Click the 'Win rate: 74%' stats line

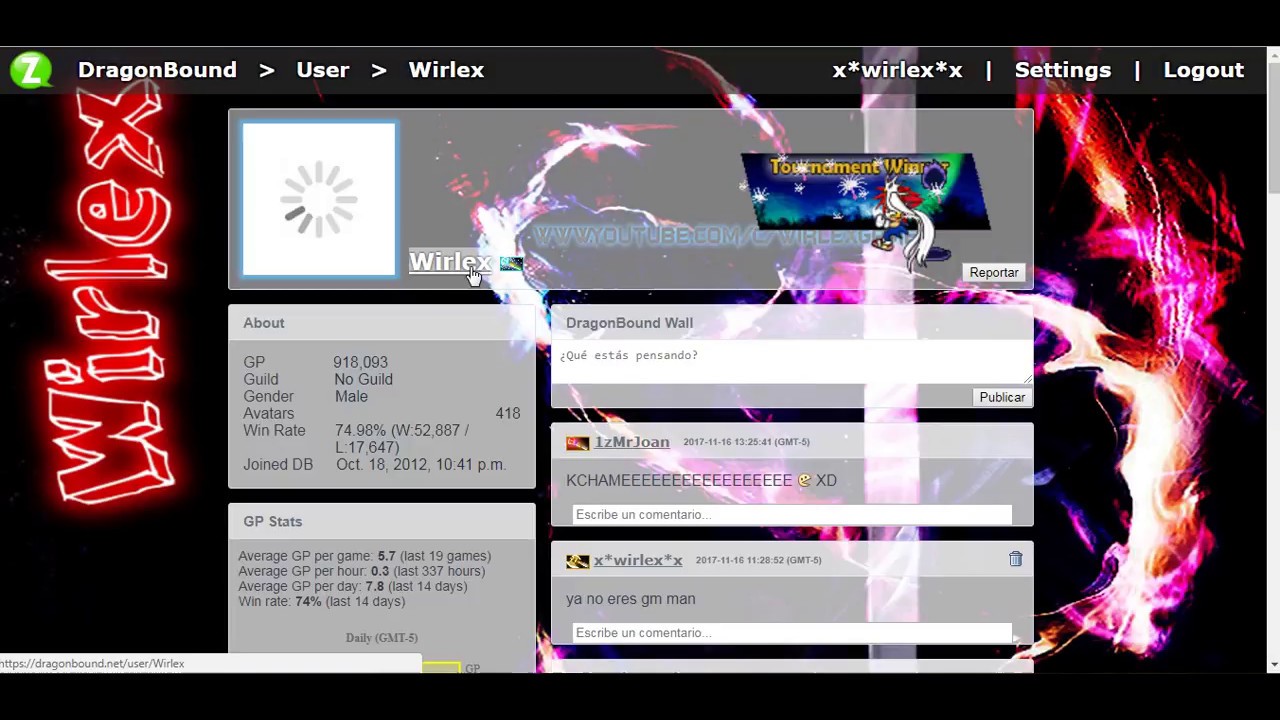click(321, 601)
